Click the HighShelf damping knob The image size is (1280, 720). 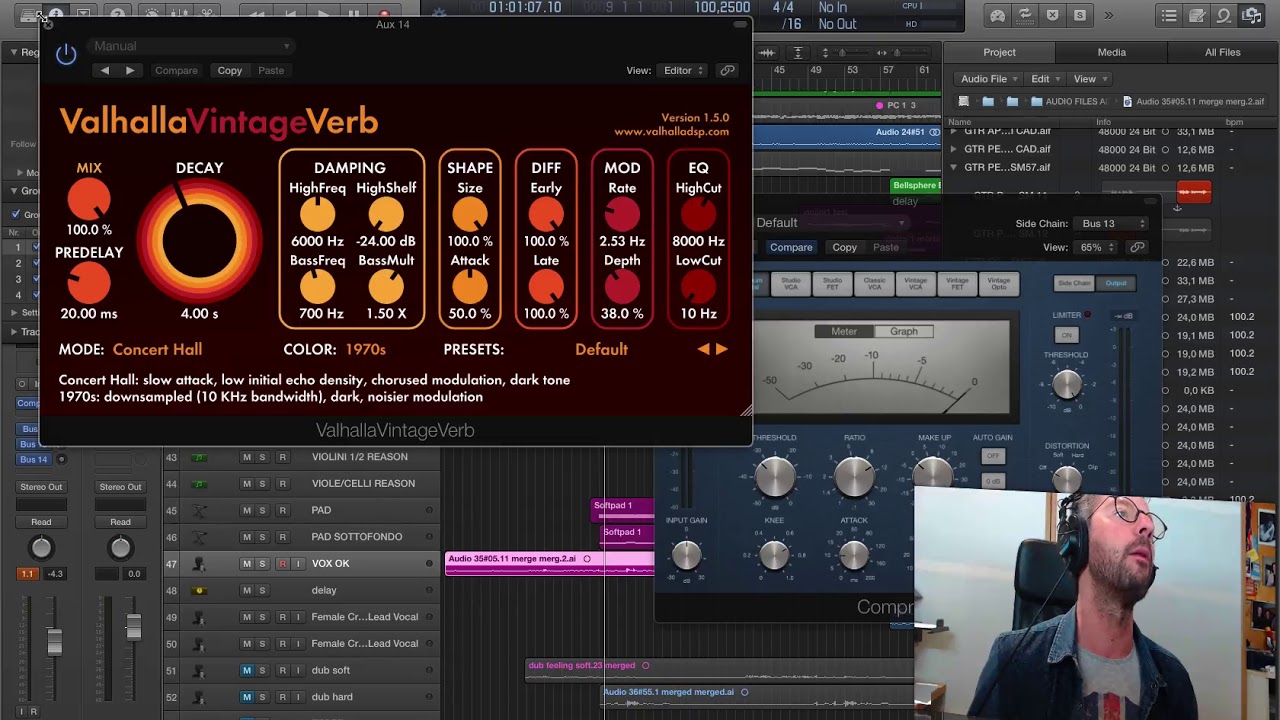386,214
